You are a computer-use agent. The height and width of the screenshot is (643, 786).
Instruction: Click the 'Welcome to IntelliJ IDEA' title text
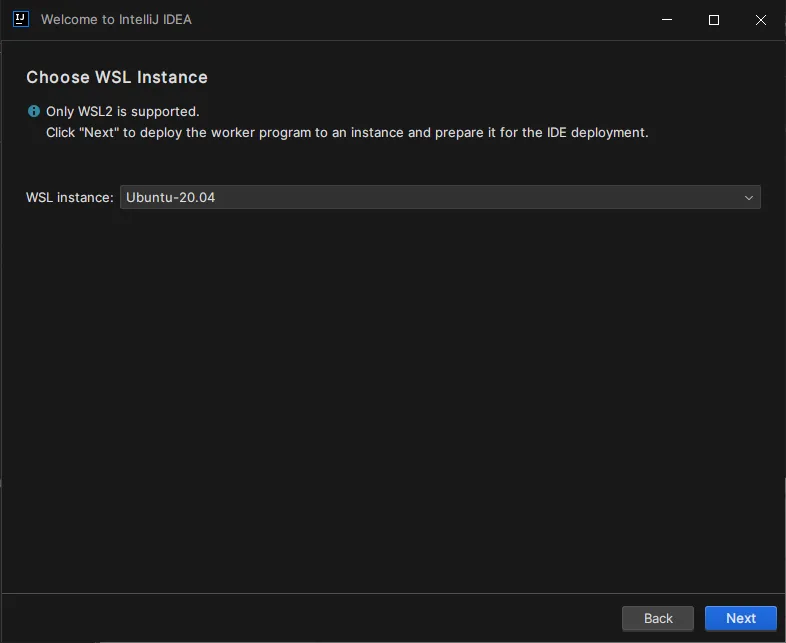[116, 20]
